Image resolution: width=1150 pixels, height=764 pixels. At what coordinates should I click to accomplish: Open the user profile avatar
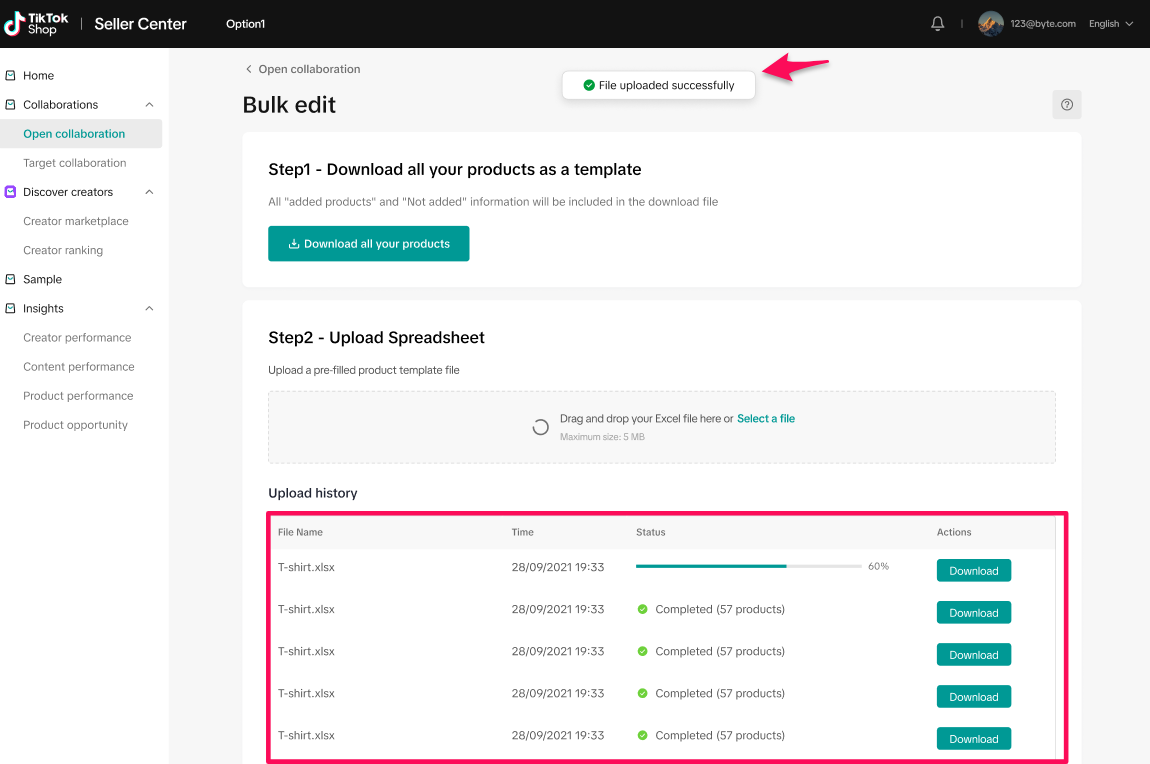(990, 24)
